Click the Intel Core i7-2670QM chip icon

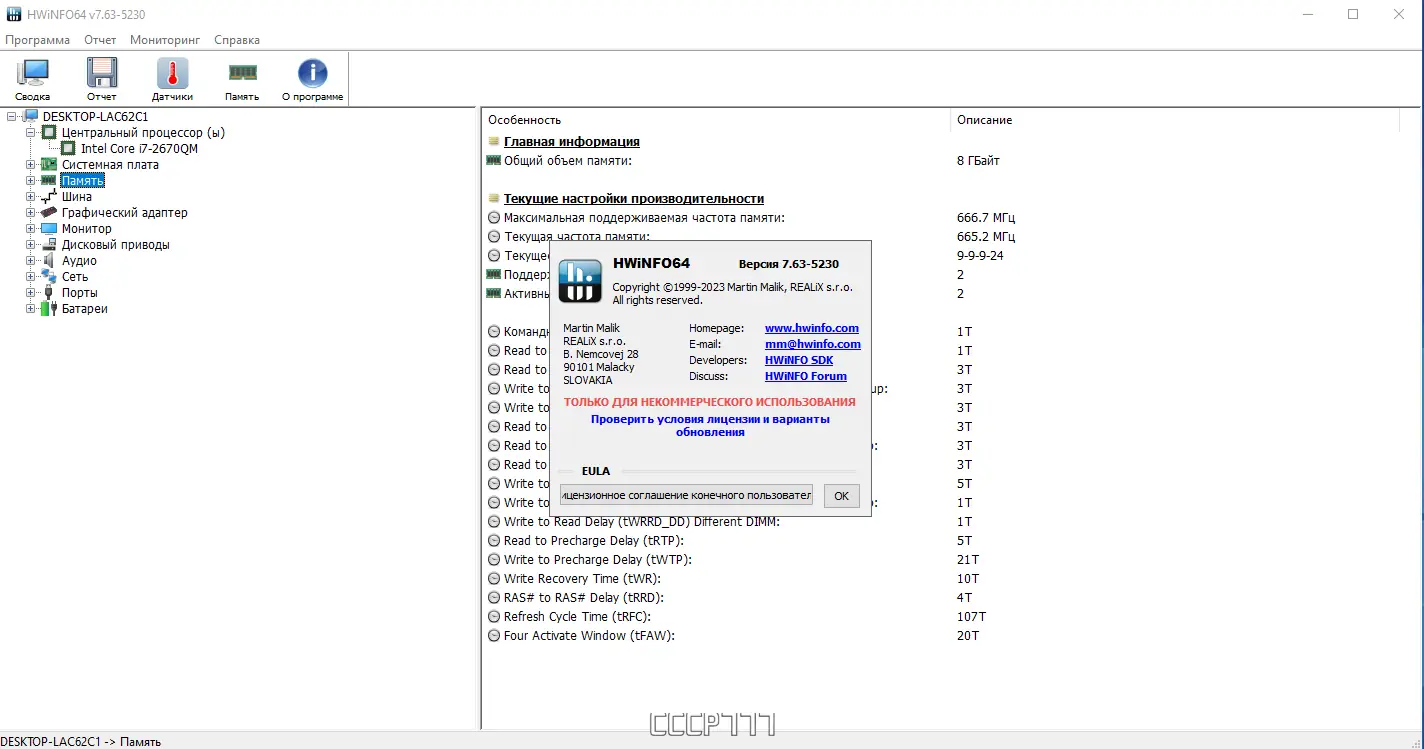[68, 149]
